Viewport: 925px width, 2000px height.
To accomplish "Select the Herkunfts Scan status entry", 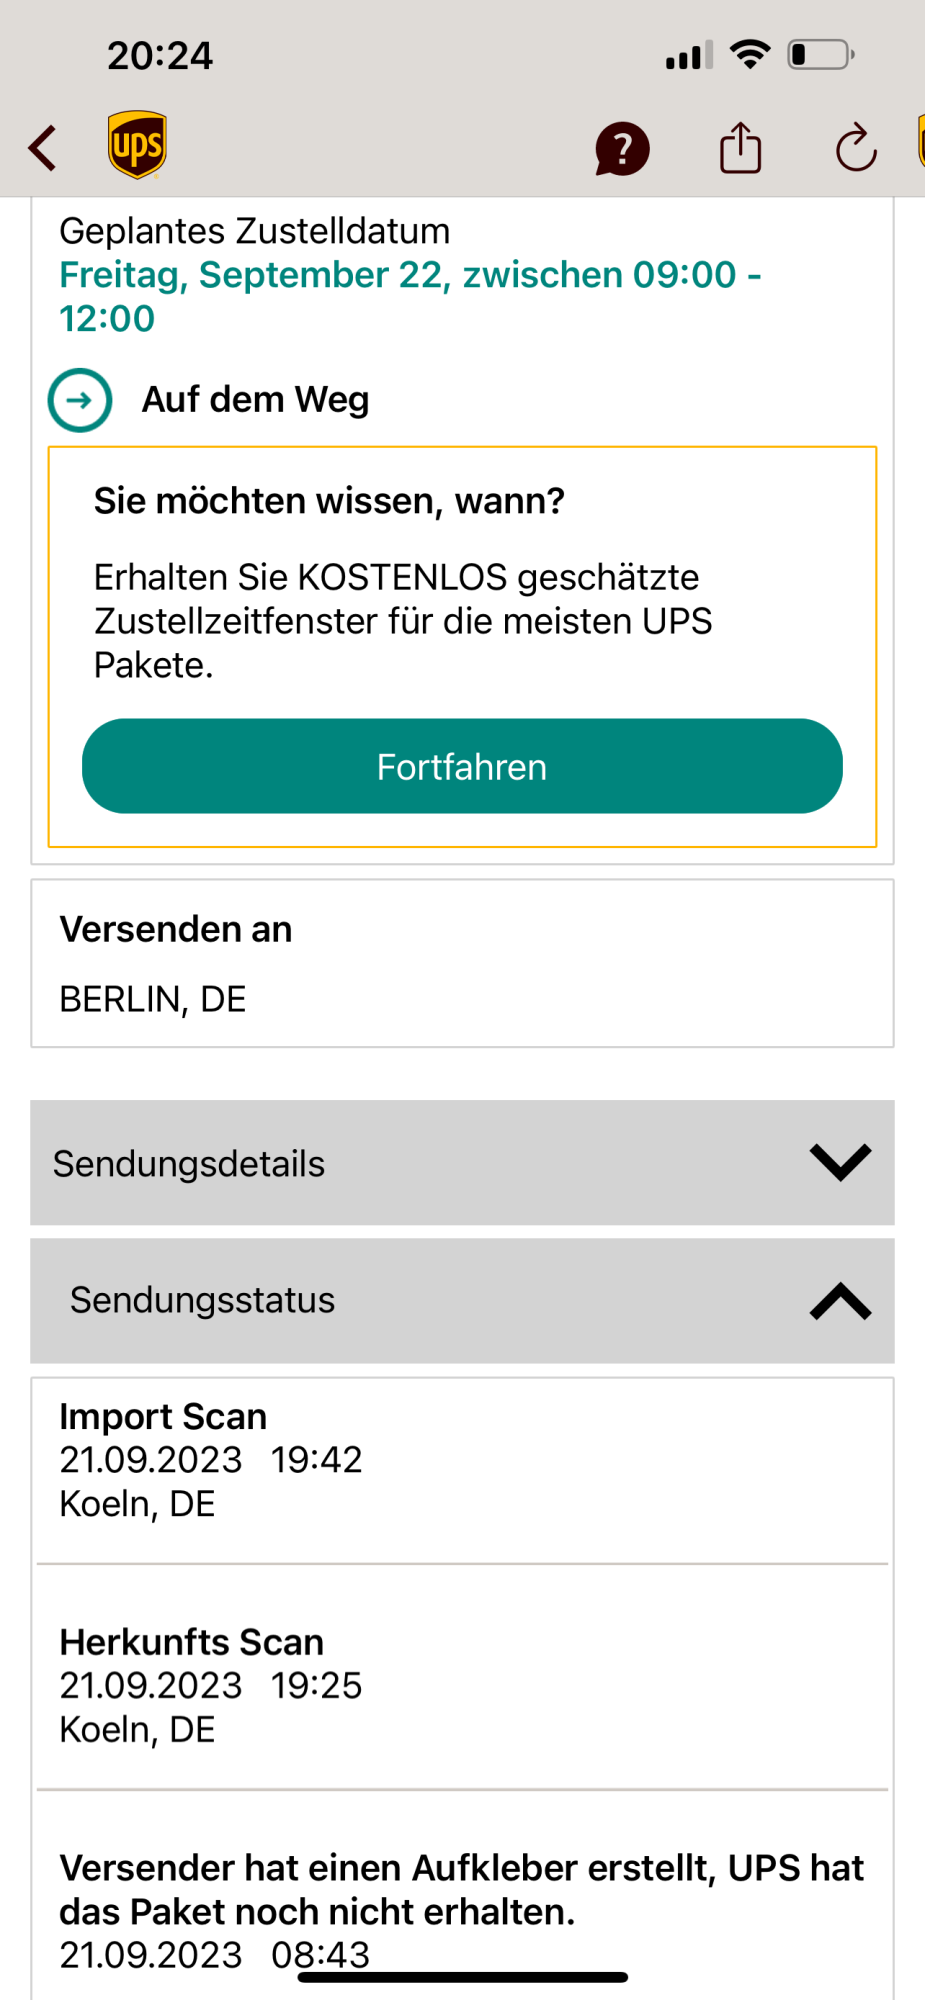I will point(462,1685).
